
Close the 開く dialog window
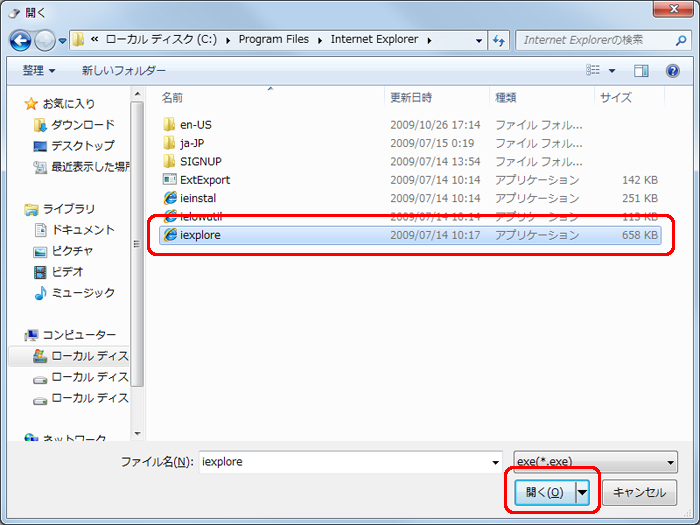tap(673, 8)
